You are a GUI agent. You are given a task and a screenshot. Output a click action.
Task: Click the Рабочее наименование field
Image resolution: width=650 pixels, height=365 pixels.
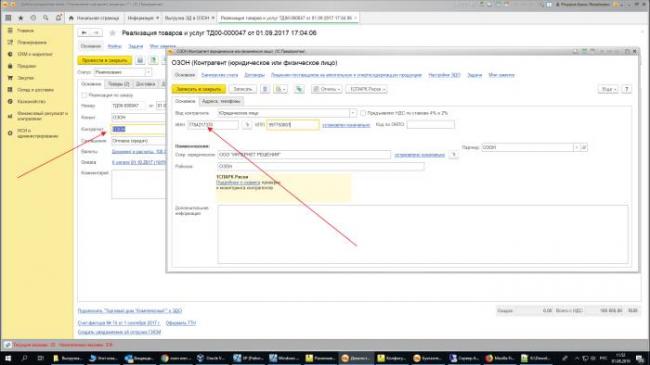coord(321,166)
